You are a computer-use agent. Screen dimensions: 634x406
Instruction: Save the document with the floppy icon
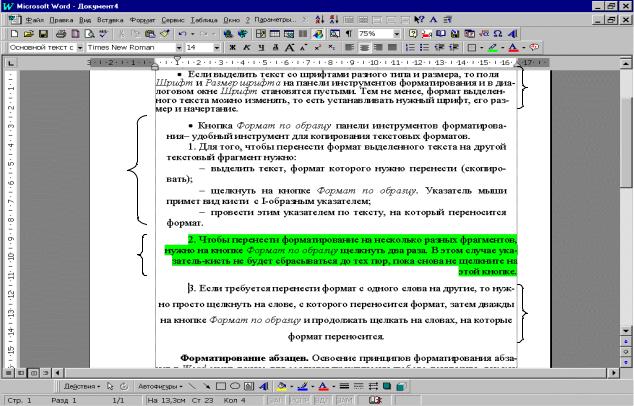point(43,34)
